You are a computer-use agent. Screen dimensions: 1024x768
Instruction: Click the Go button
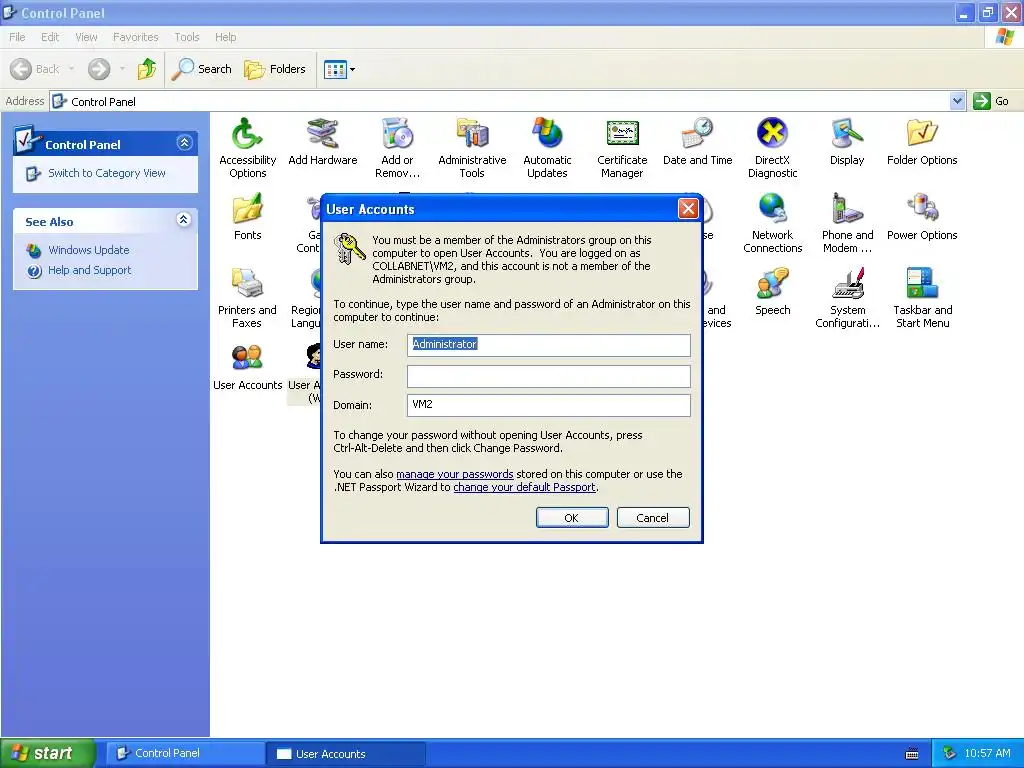(991, 101)
